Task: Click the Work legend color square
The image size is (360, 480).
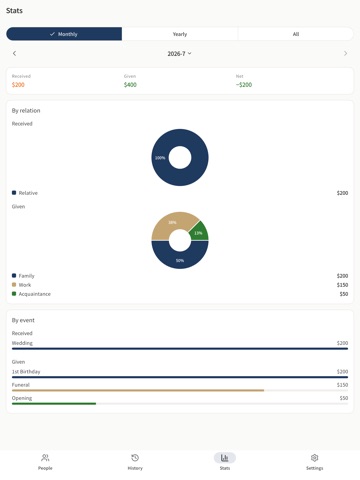Action: [x=14, y=285]
